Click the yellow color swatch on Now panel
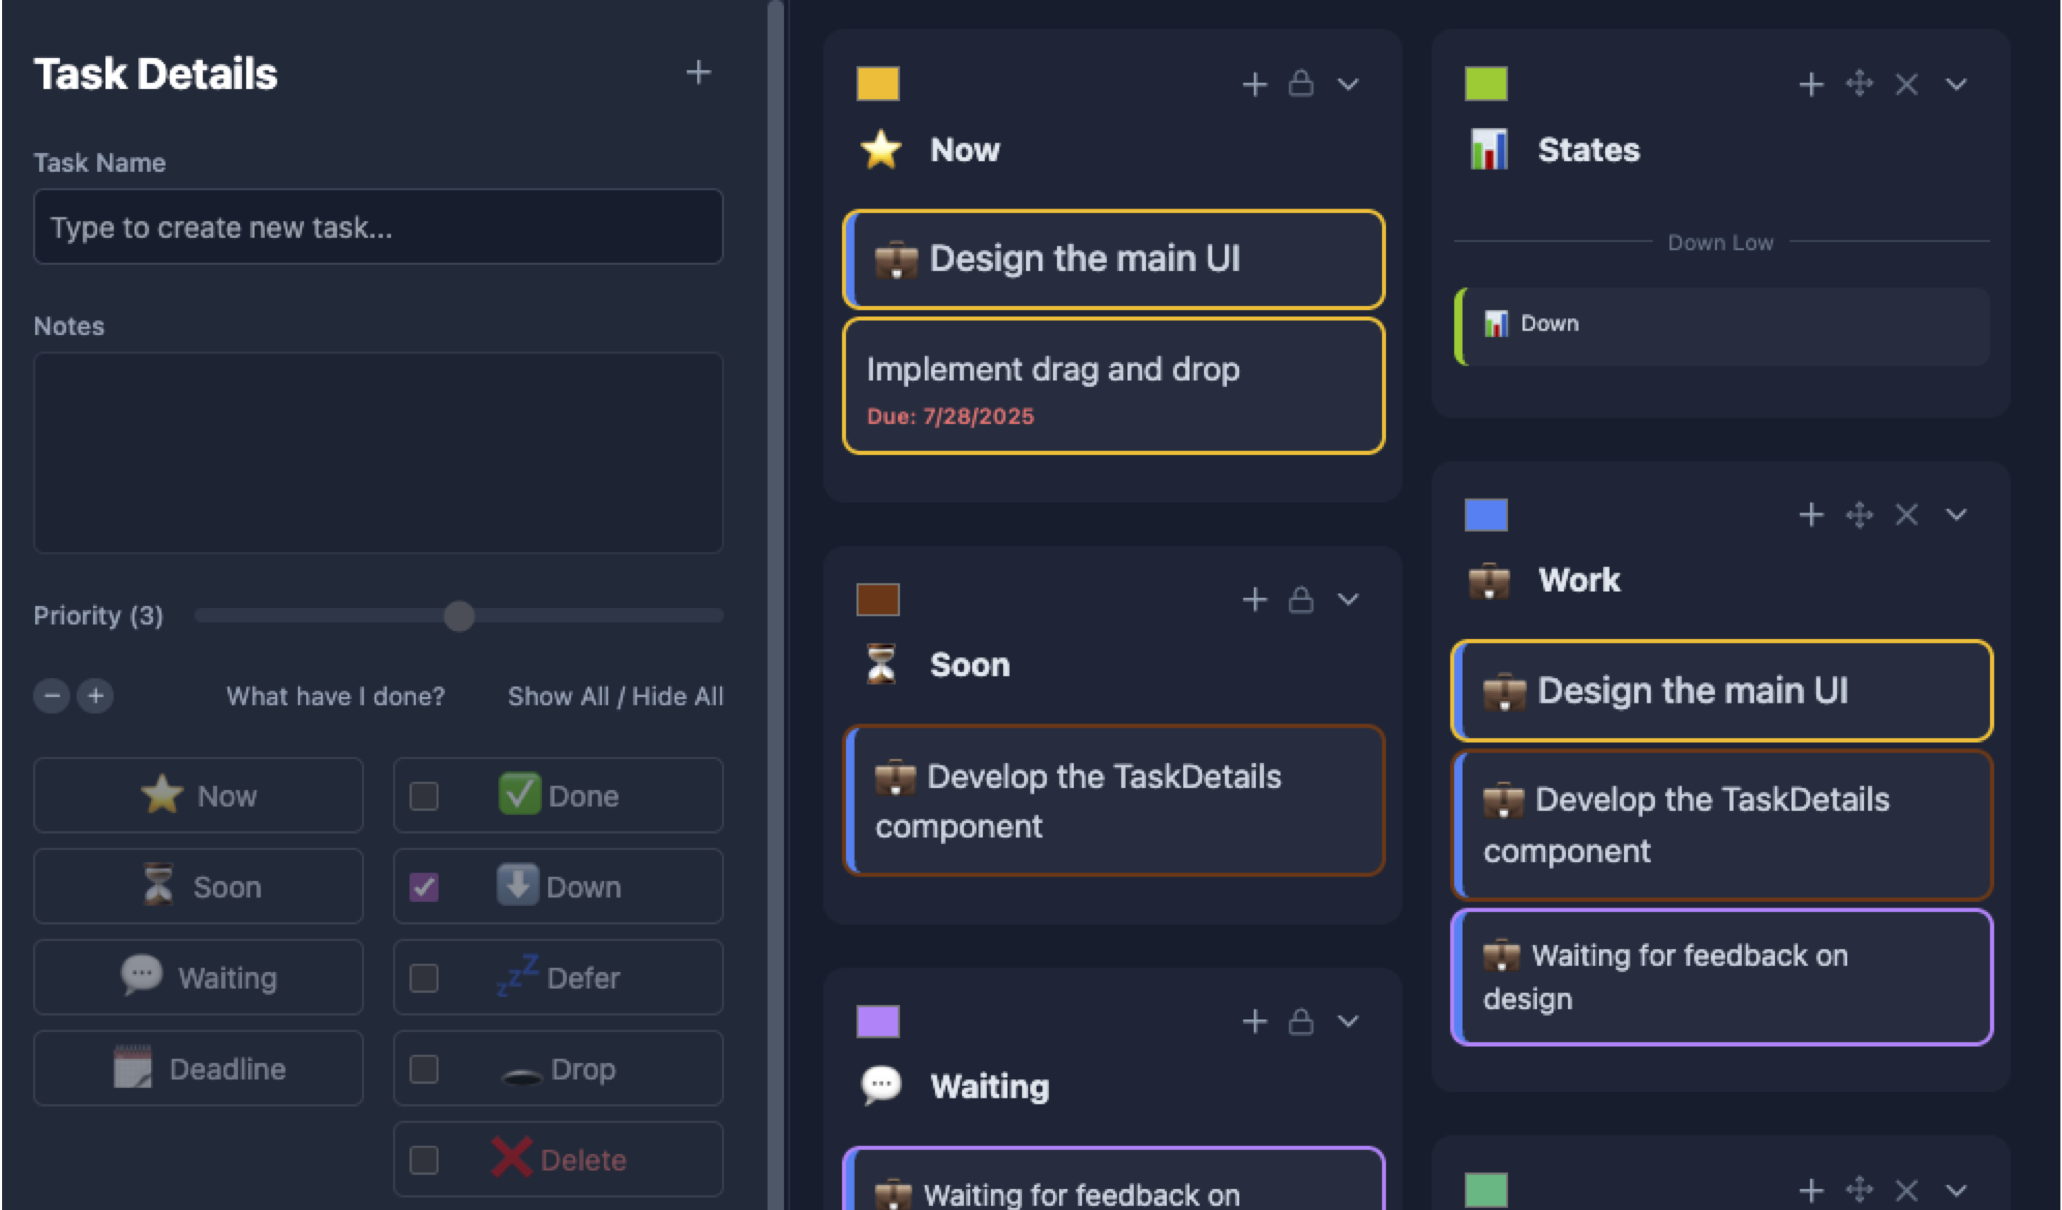 pos(878,84)
